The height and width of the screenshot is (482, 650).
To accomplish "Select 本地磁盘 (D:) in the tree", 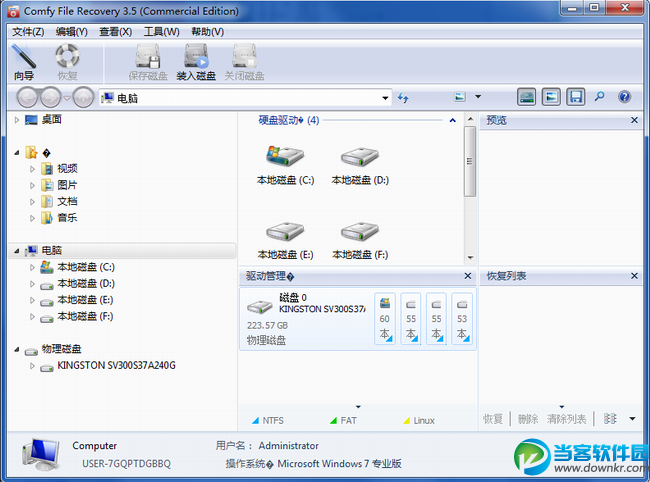I will [86, 283].
